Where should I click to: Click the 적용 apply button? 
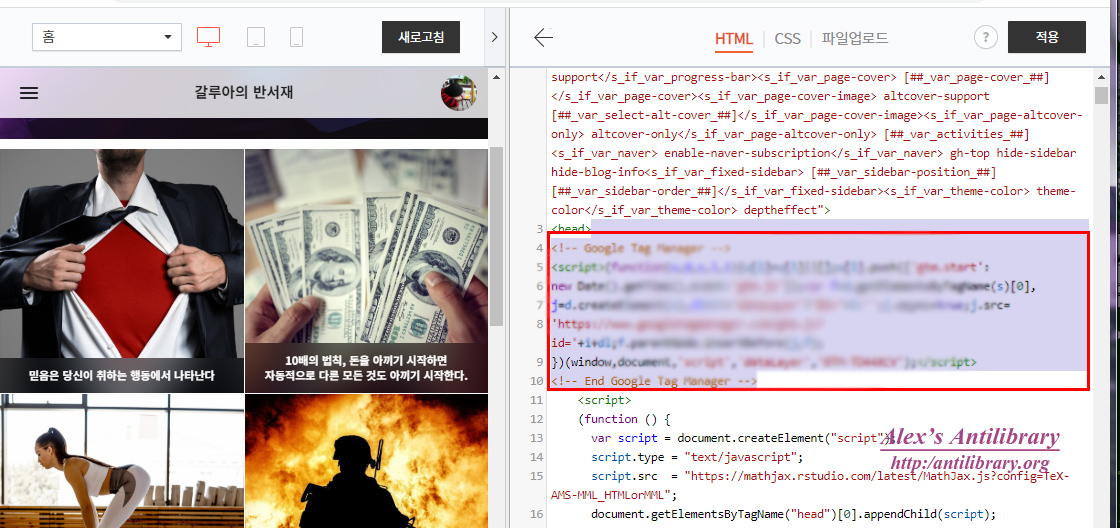[x=1046, y=37]
